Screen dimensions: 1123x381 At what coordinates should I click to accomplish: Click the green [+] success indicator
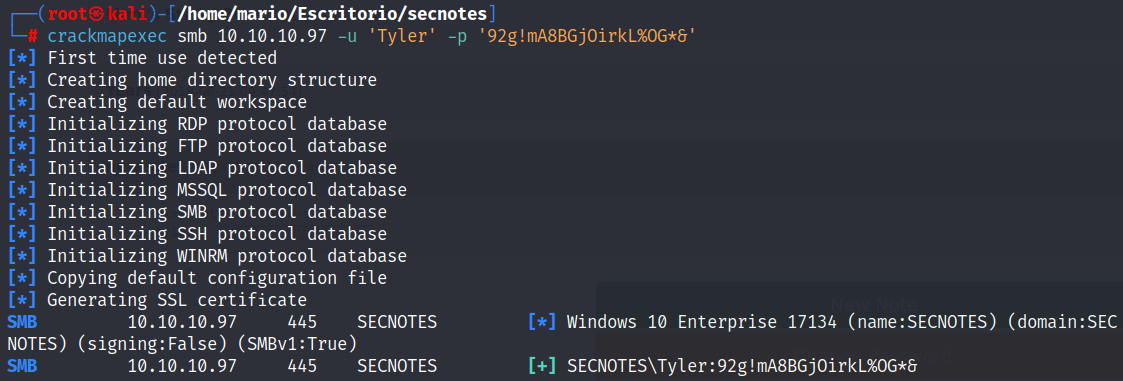pyautogui.click(x=541, y=367)
